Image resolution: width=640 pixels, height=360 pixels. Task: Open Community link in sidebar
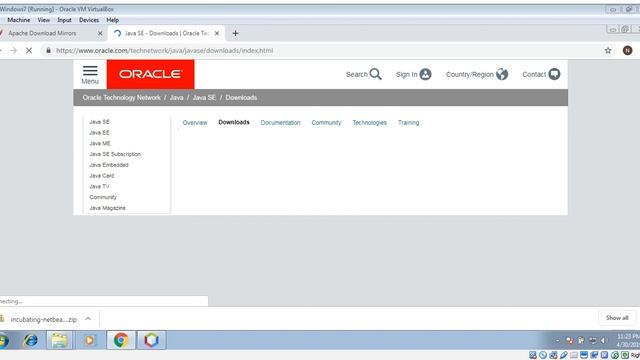(x=103, y=197)
